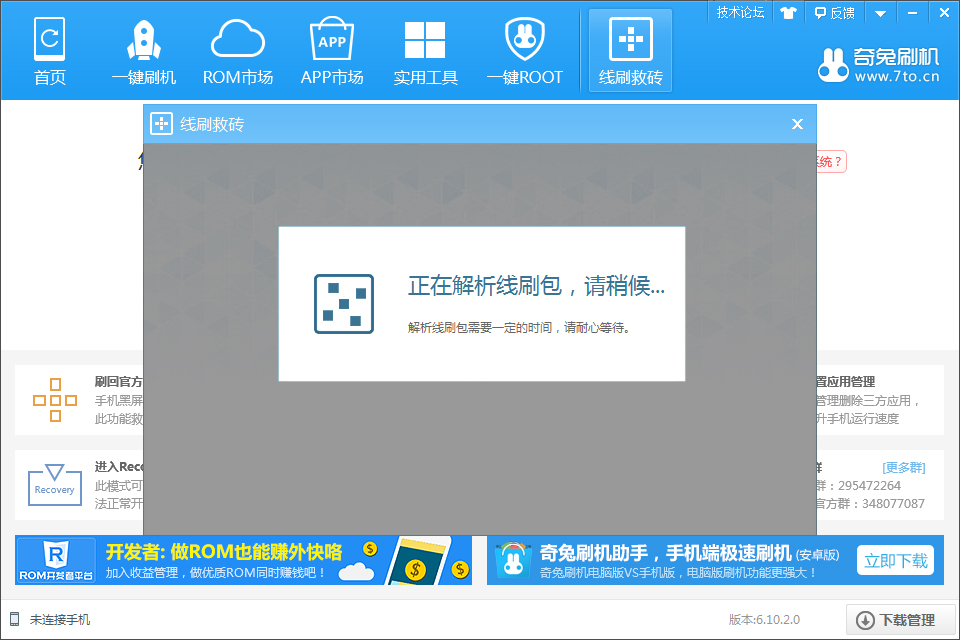This screenshot has height=640, width=960.
Task: Click the 立即下载 button
Action: click(x=895, y=560)
